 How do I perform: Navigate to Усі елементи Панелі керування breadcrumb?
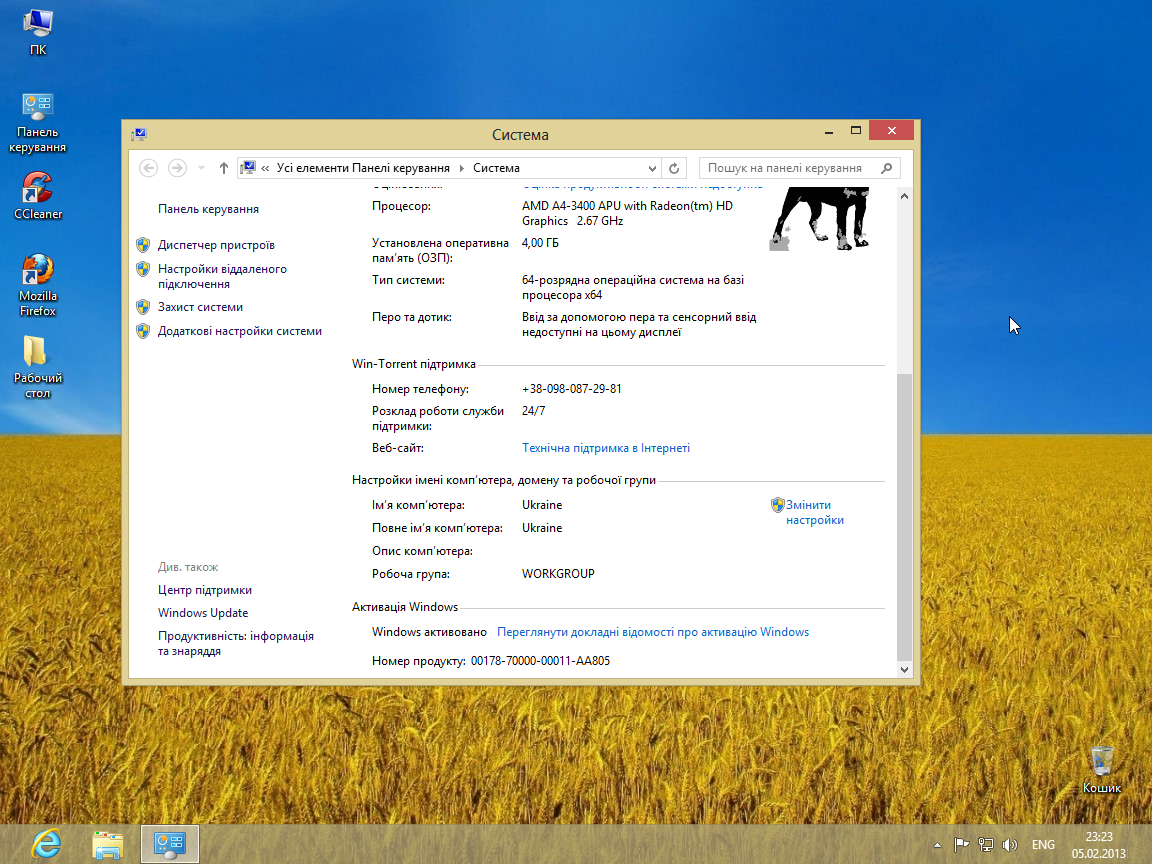click(363, 168)
